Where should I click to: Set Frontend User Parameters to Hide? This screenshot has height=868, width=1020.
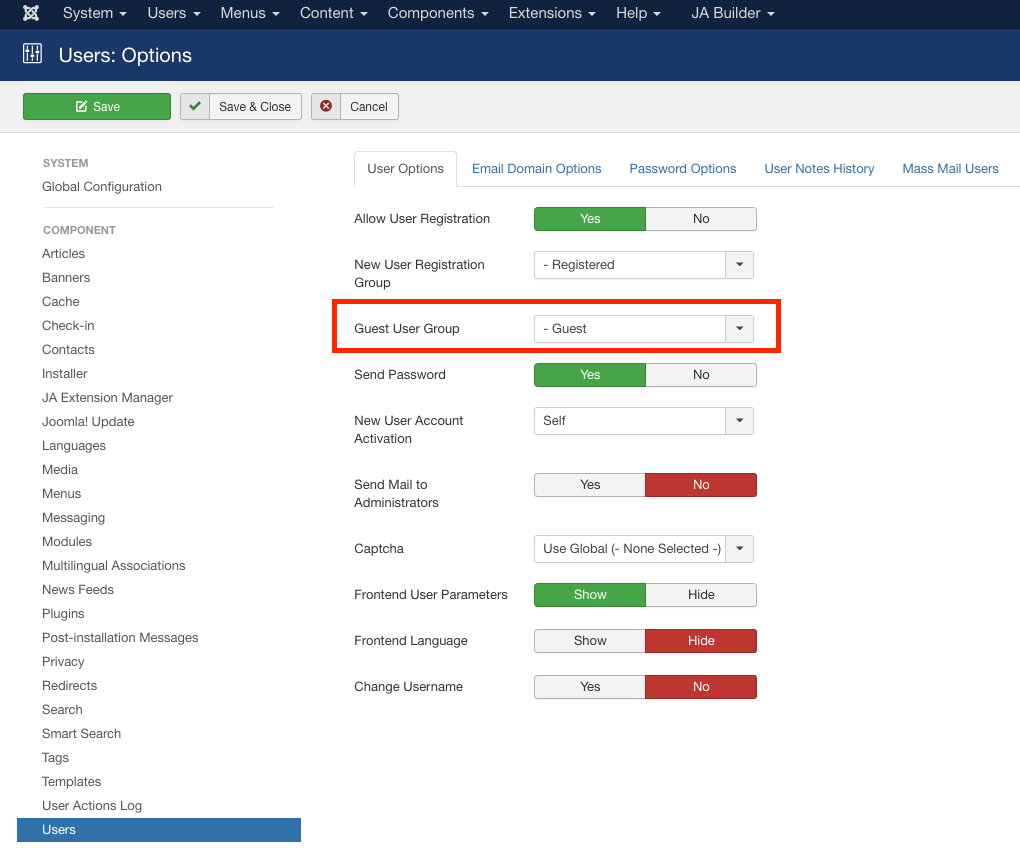click(700, 595)
